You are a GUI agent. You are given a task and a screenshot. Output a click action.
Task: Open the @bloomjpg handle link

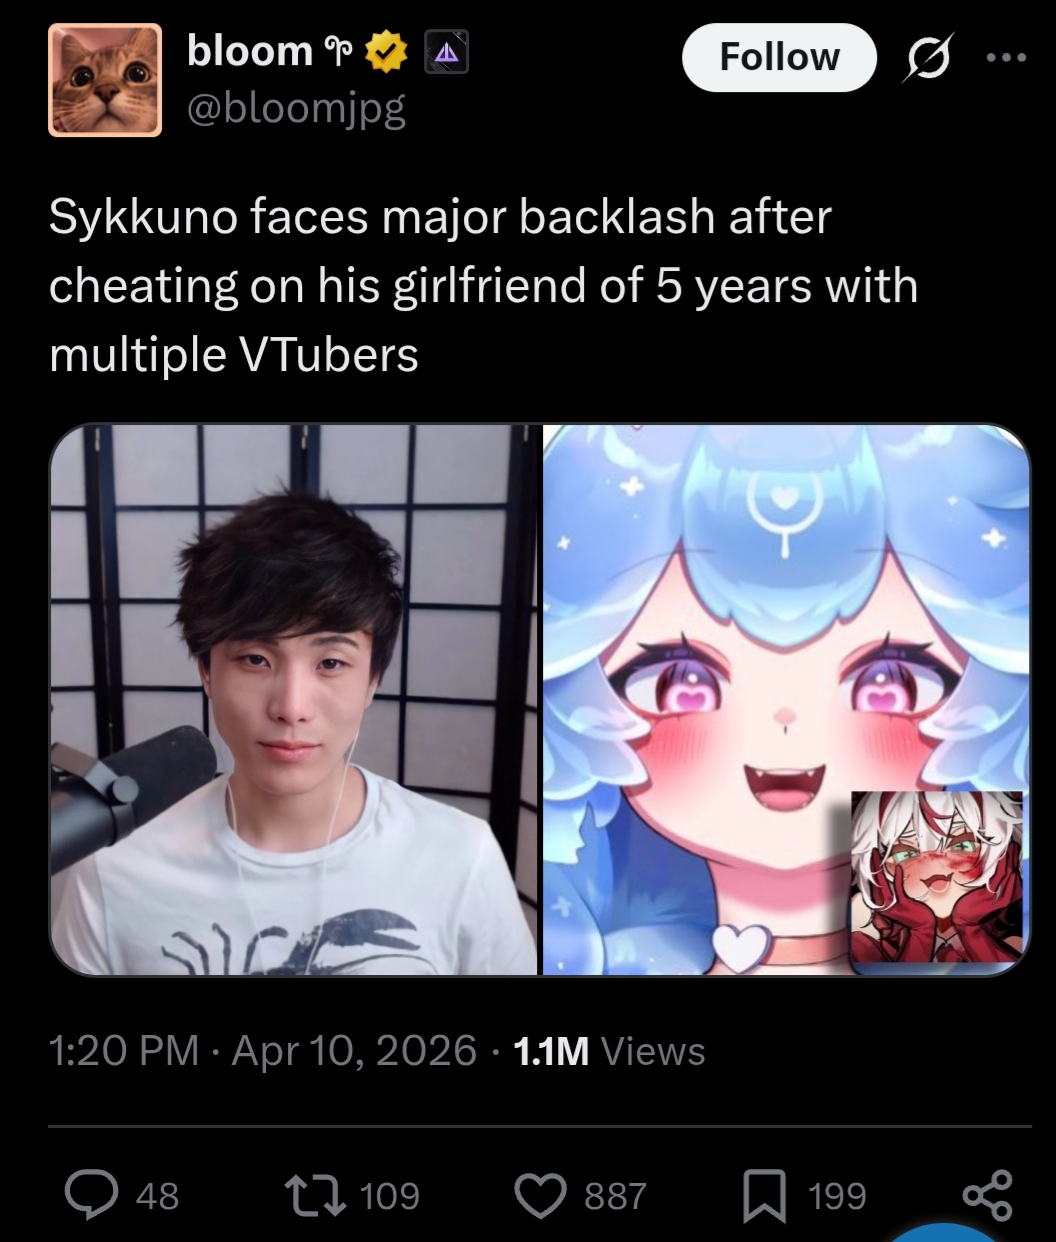pyautogui.click(x=296, y=109)
